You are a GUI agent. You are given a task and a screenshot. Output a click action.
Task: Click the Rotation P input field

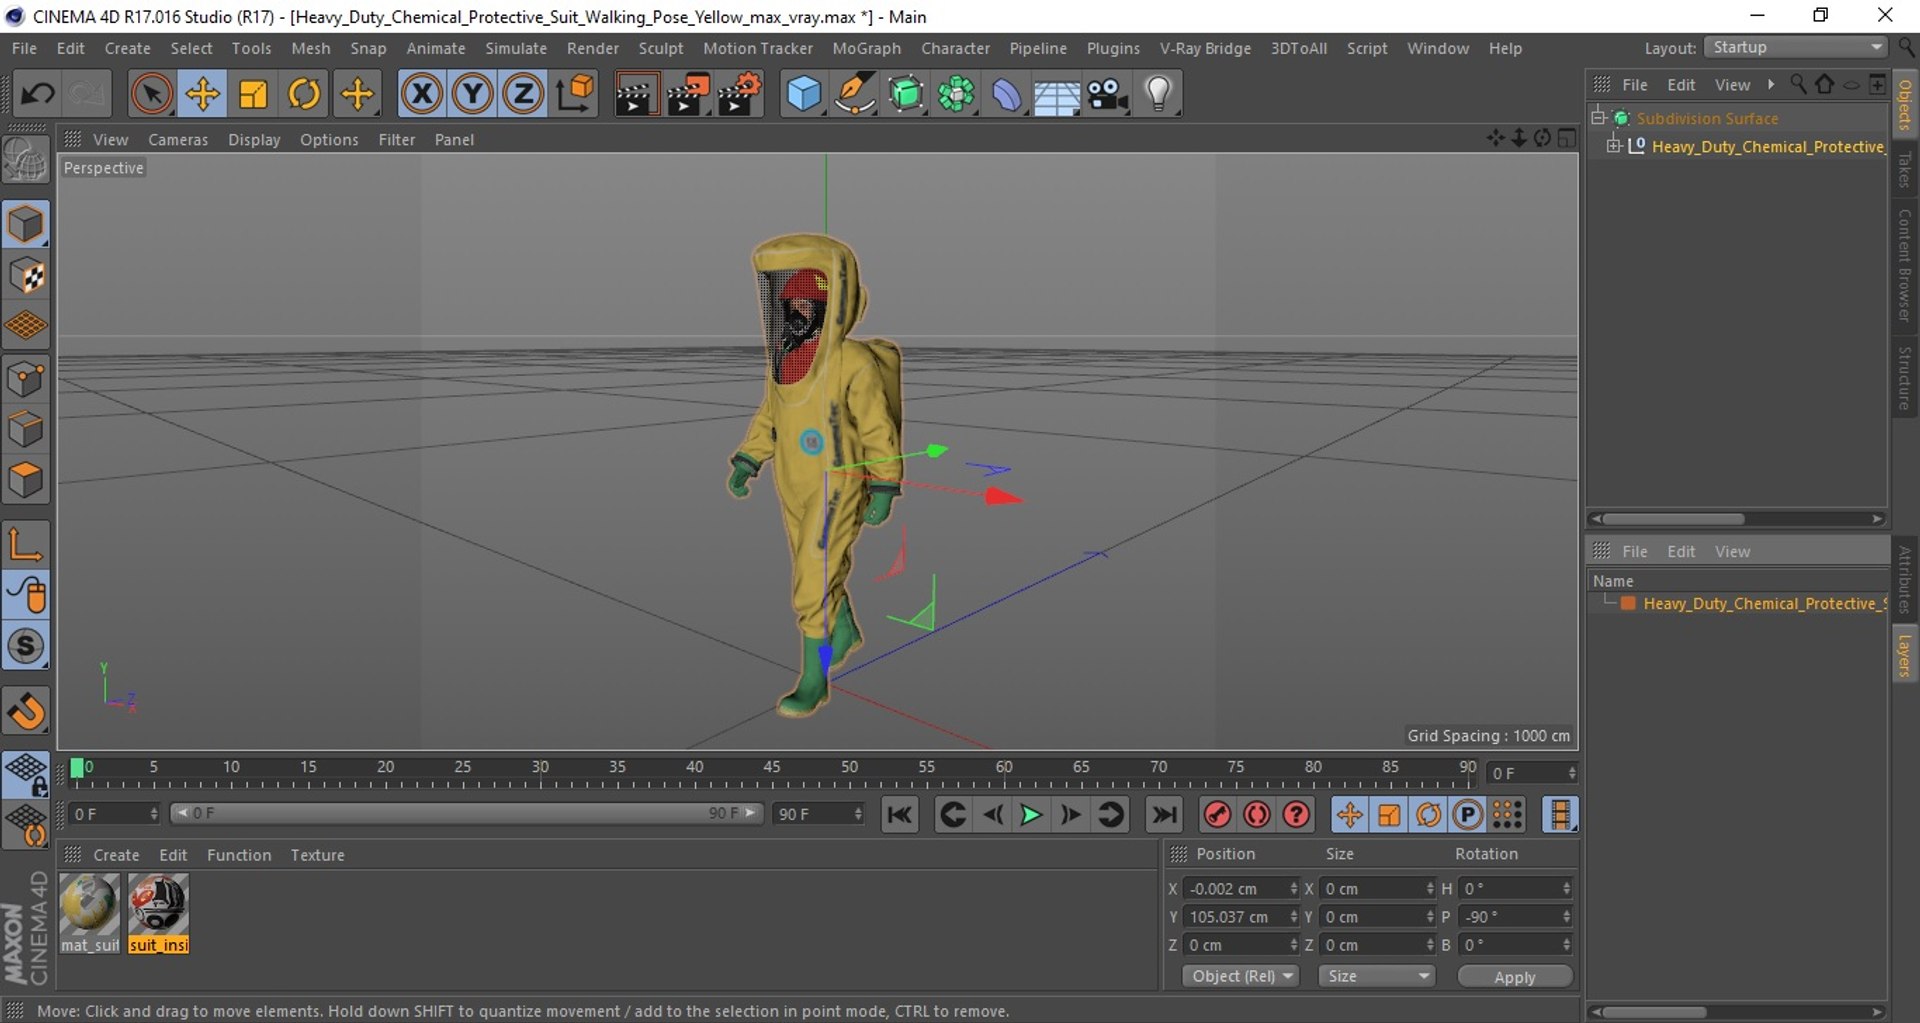[x=1516, y=917]
